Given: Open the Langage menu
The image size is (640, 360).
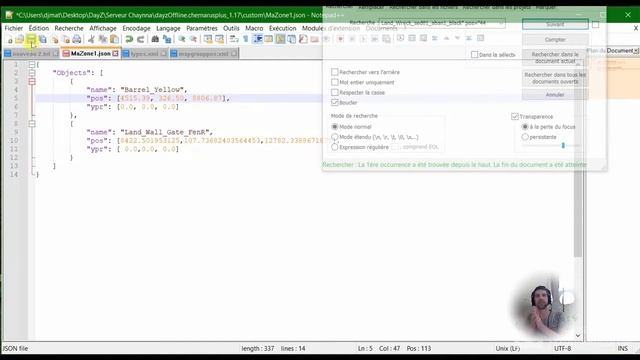Looking at the screenshot, I should pos(168,28).
